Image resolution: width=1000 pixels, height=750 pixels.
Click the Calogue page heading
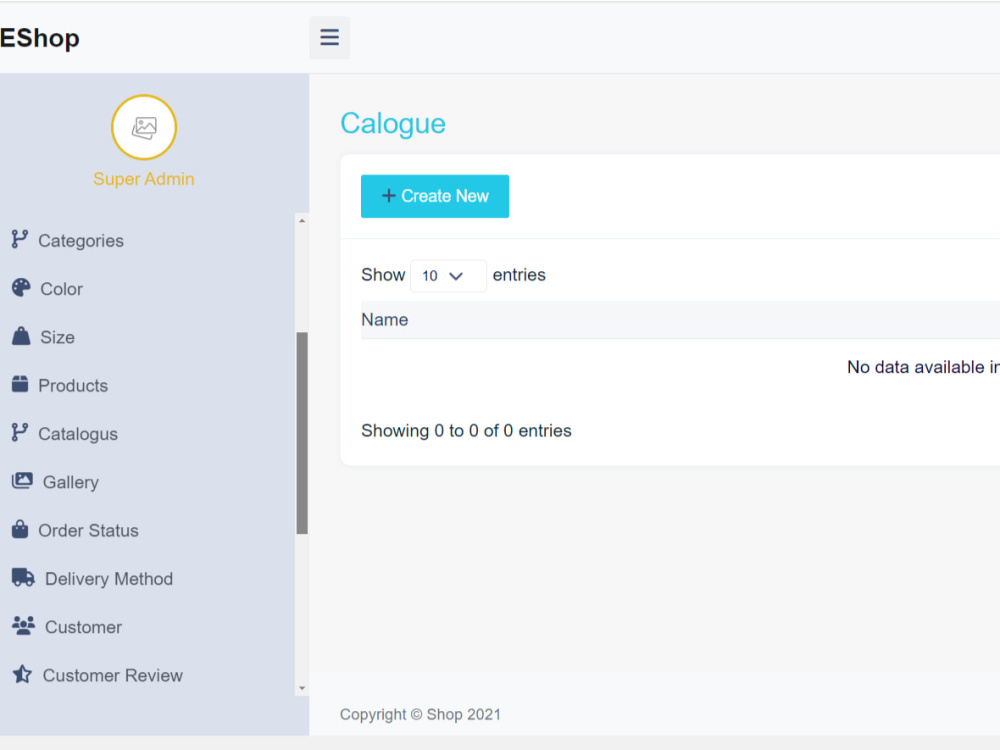pos(393,124)
